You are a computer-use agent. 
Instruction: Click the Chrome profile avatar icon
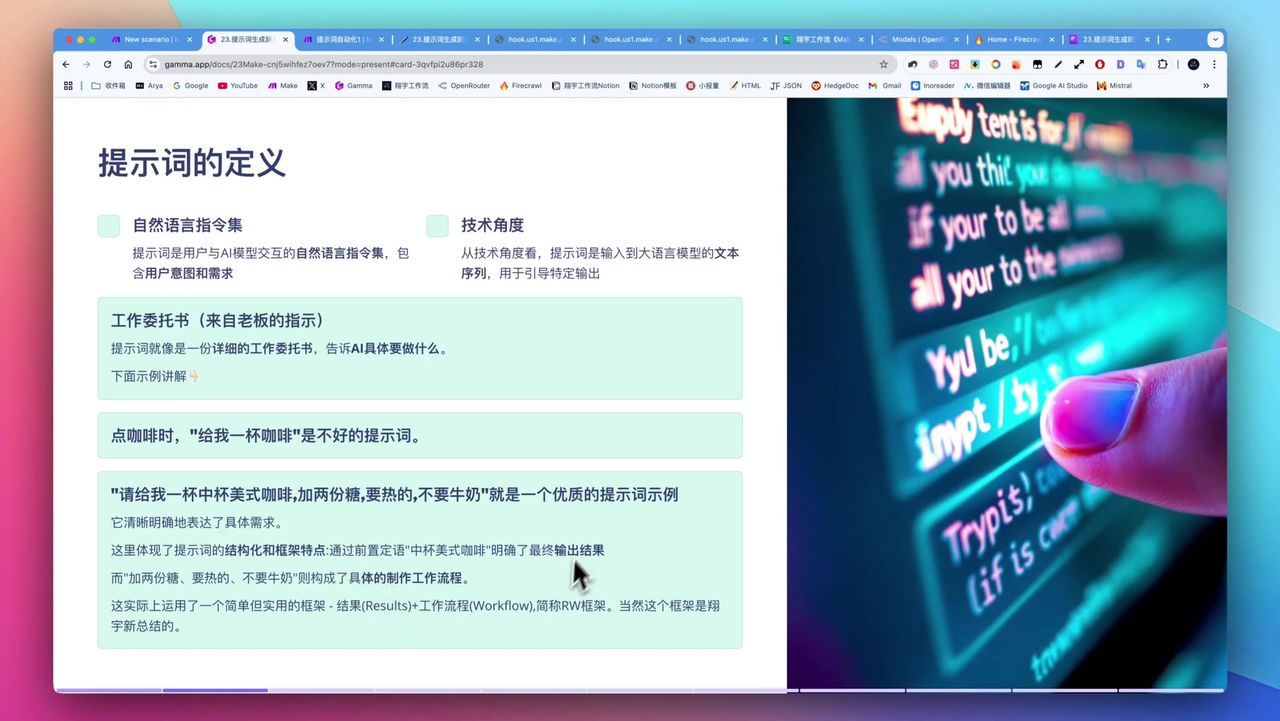point(1194,64)
